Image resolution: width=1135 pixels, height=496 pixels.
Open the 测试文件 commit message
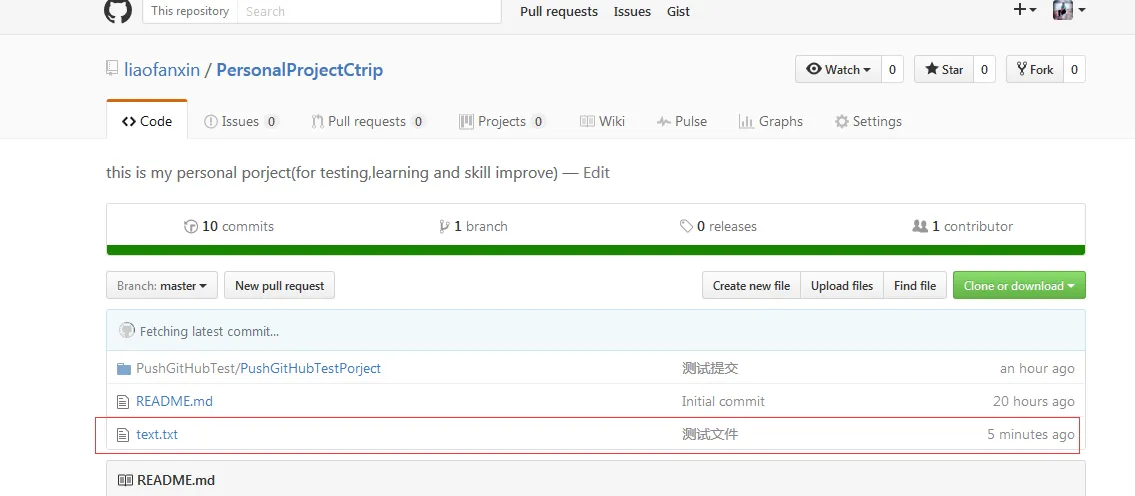tap(710, 434)
